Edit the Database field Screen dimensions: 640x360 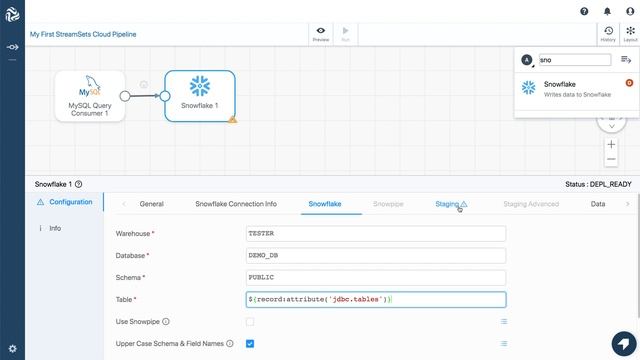click(376, 256)
